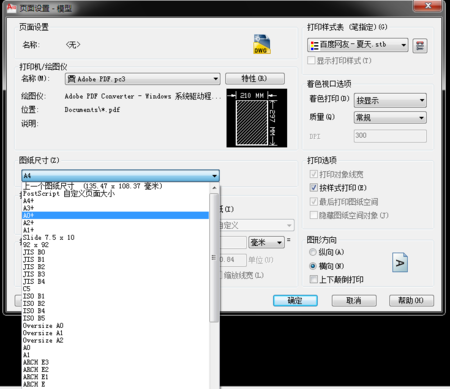Choose JIS B1 paper size
Viewport: 450px width, 389px height.
tap(115, 259)
